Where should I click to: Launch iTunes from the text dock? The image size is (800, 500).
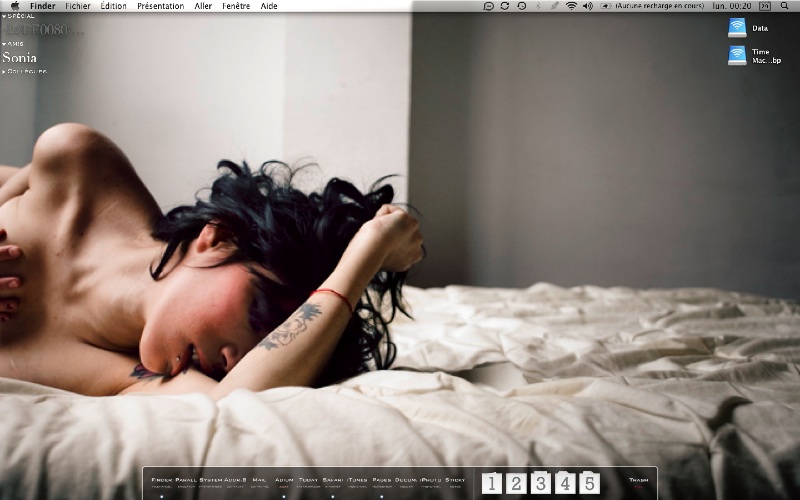coord(357,482)
